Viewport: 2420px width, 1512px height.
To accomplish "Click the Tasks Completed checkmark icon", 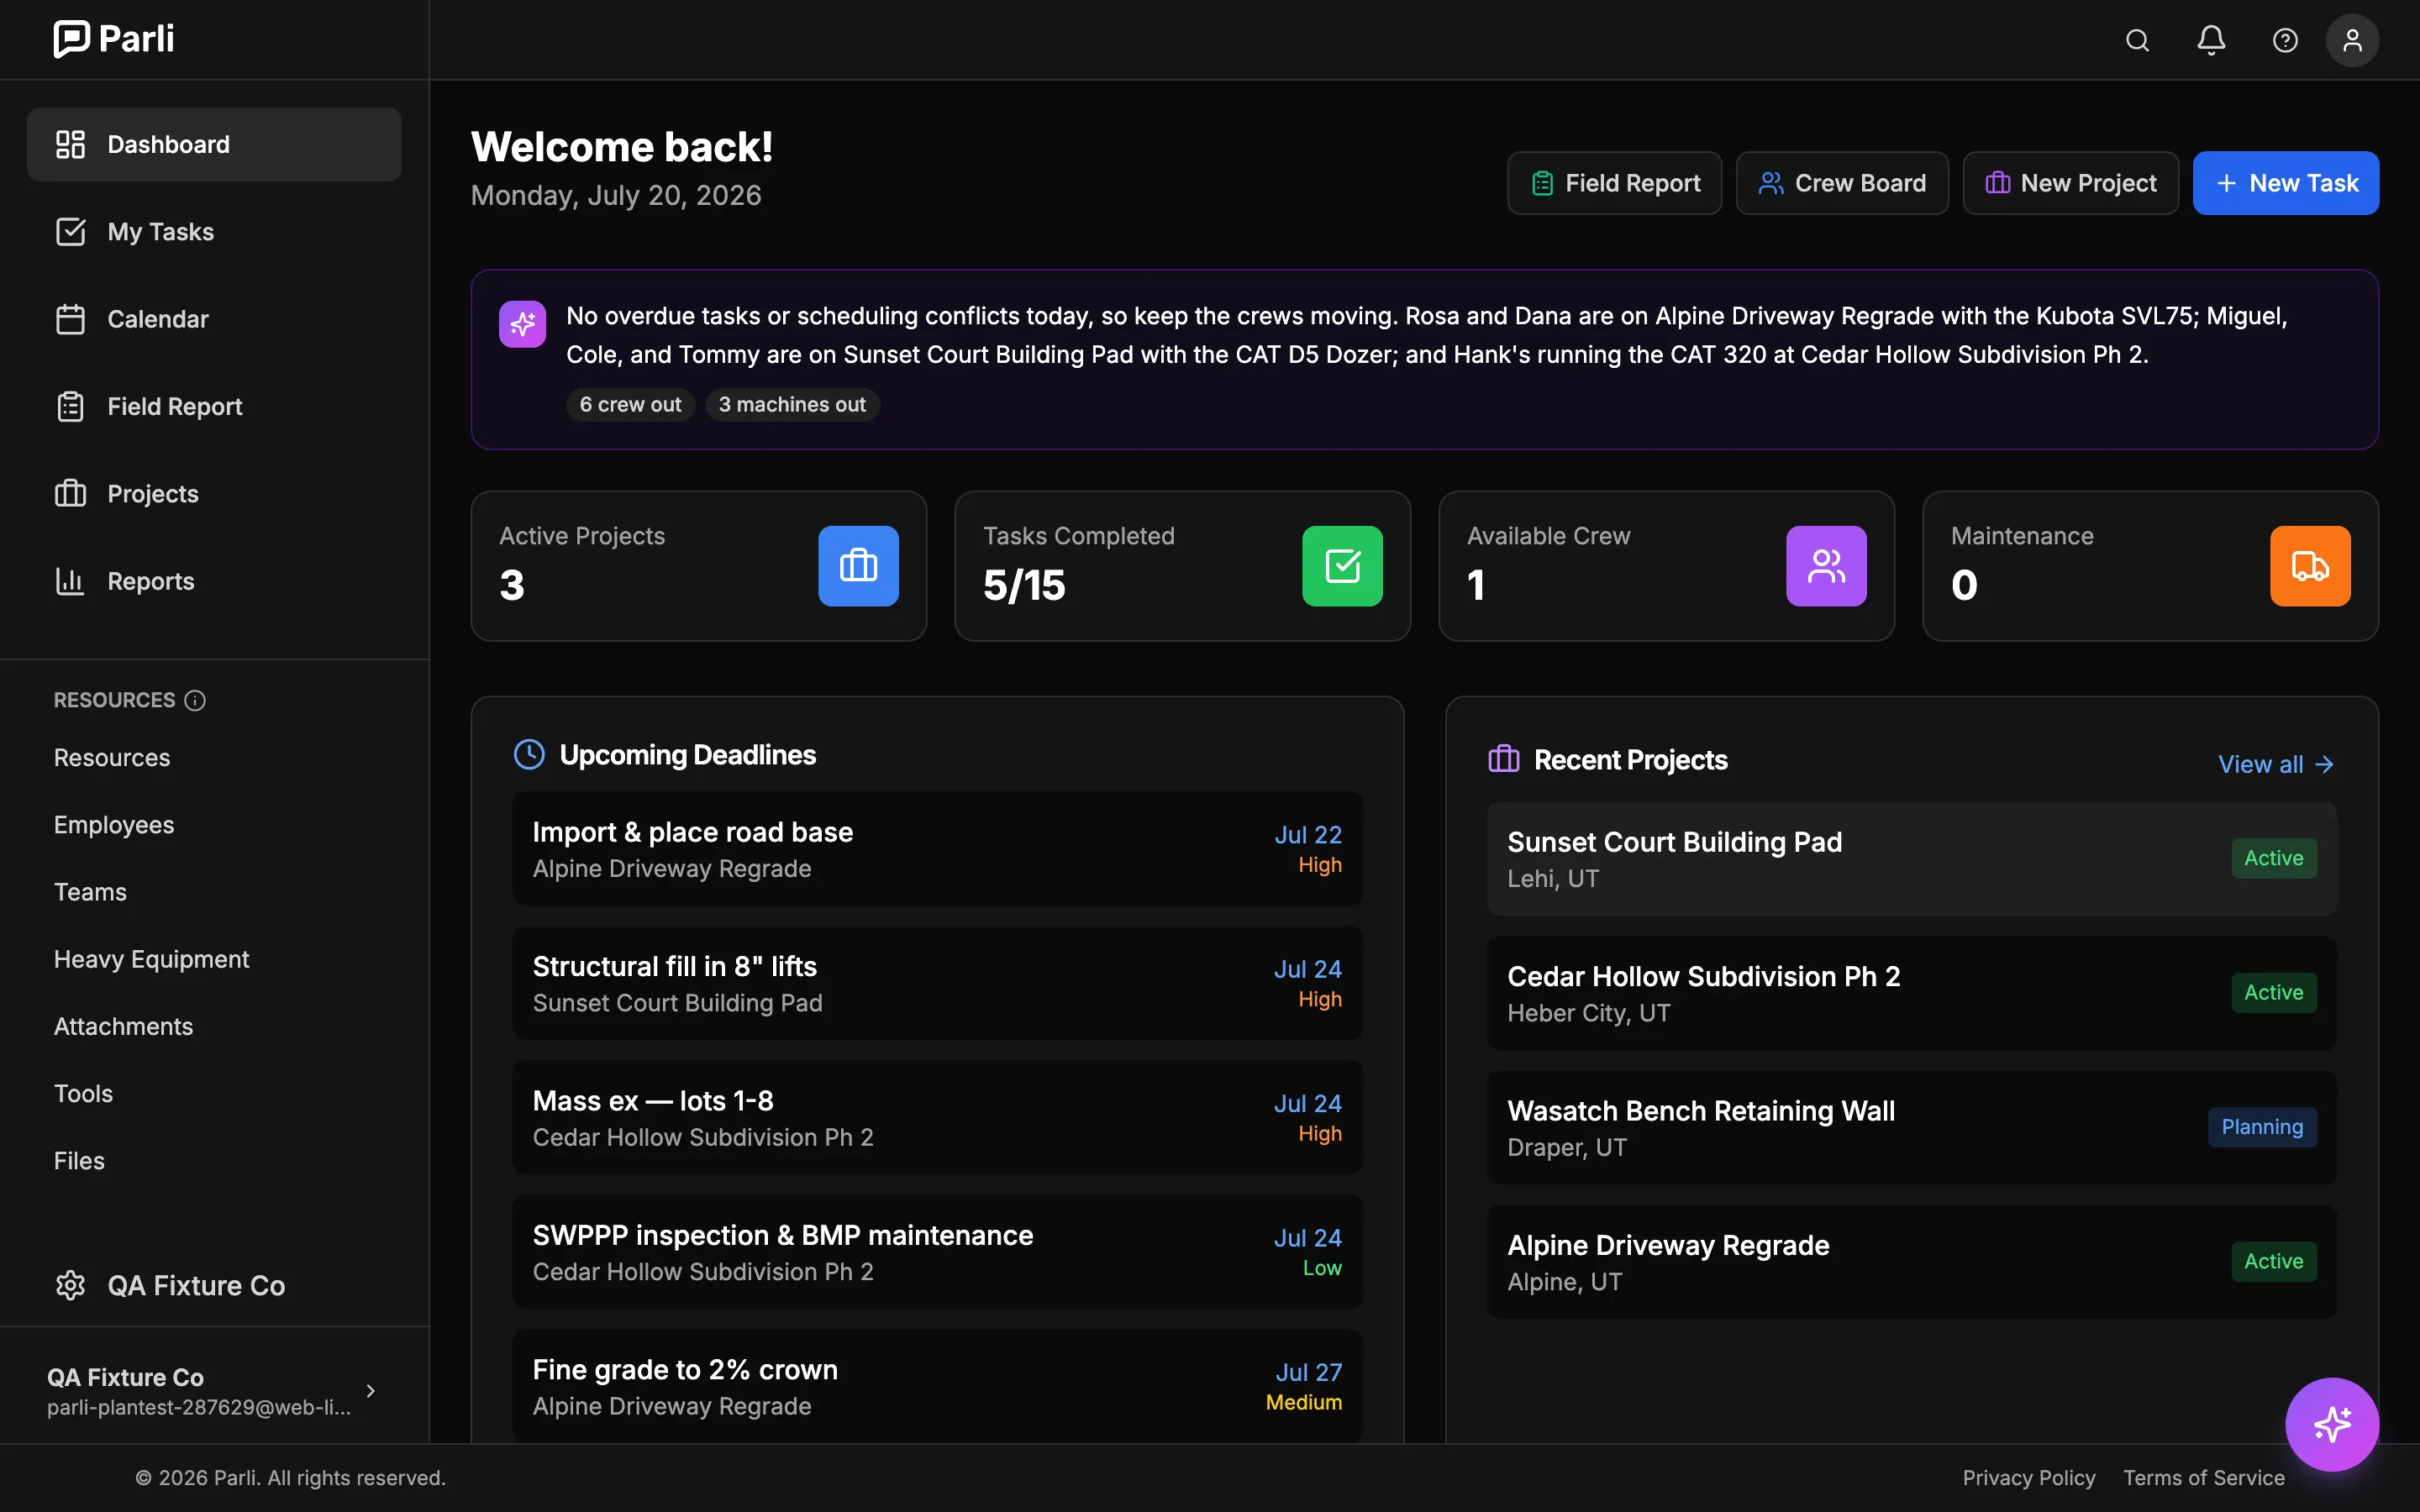I will (1342, 566).
